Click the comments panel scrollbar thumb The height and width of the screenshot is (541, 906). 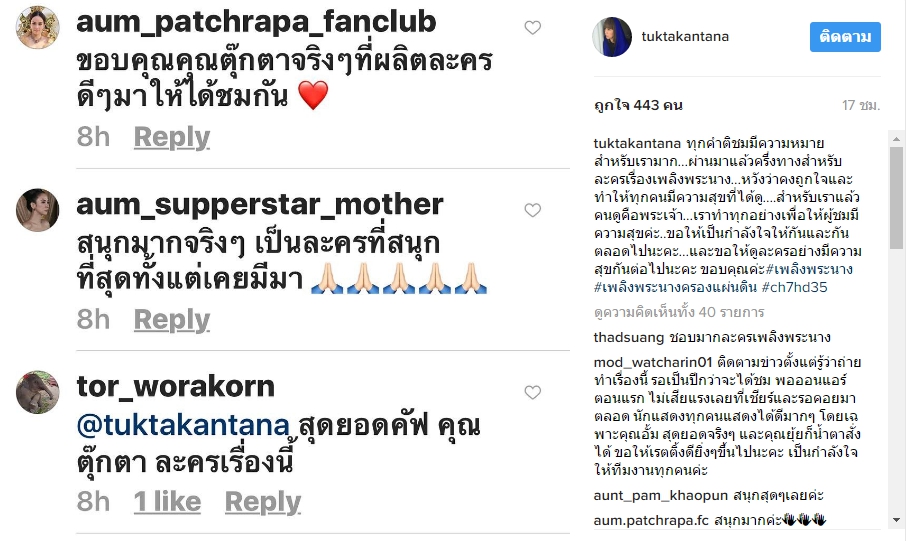896,198
